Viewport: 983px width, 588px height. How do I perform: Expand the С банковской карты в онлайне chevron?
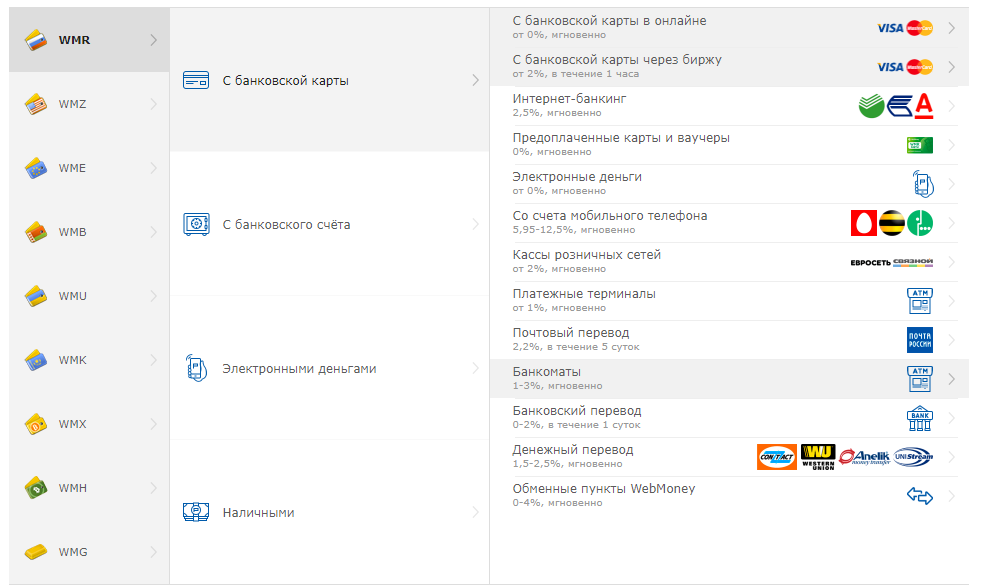[x=952, y=28]
